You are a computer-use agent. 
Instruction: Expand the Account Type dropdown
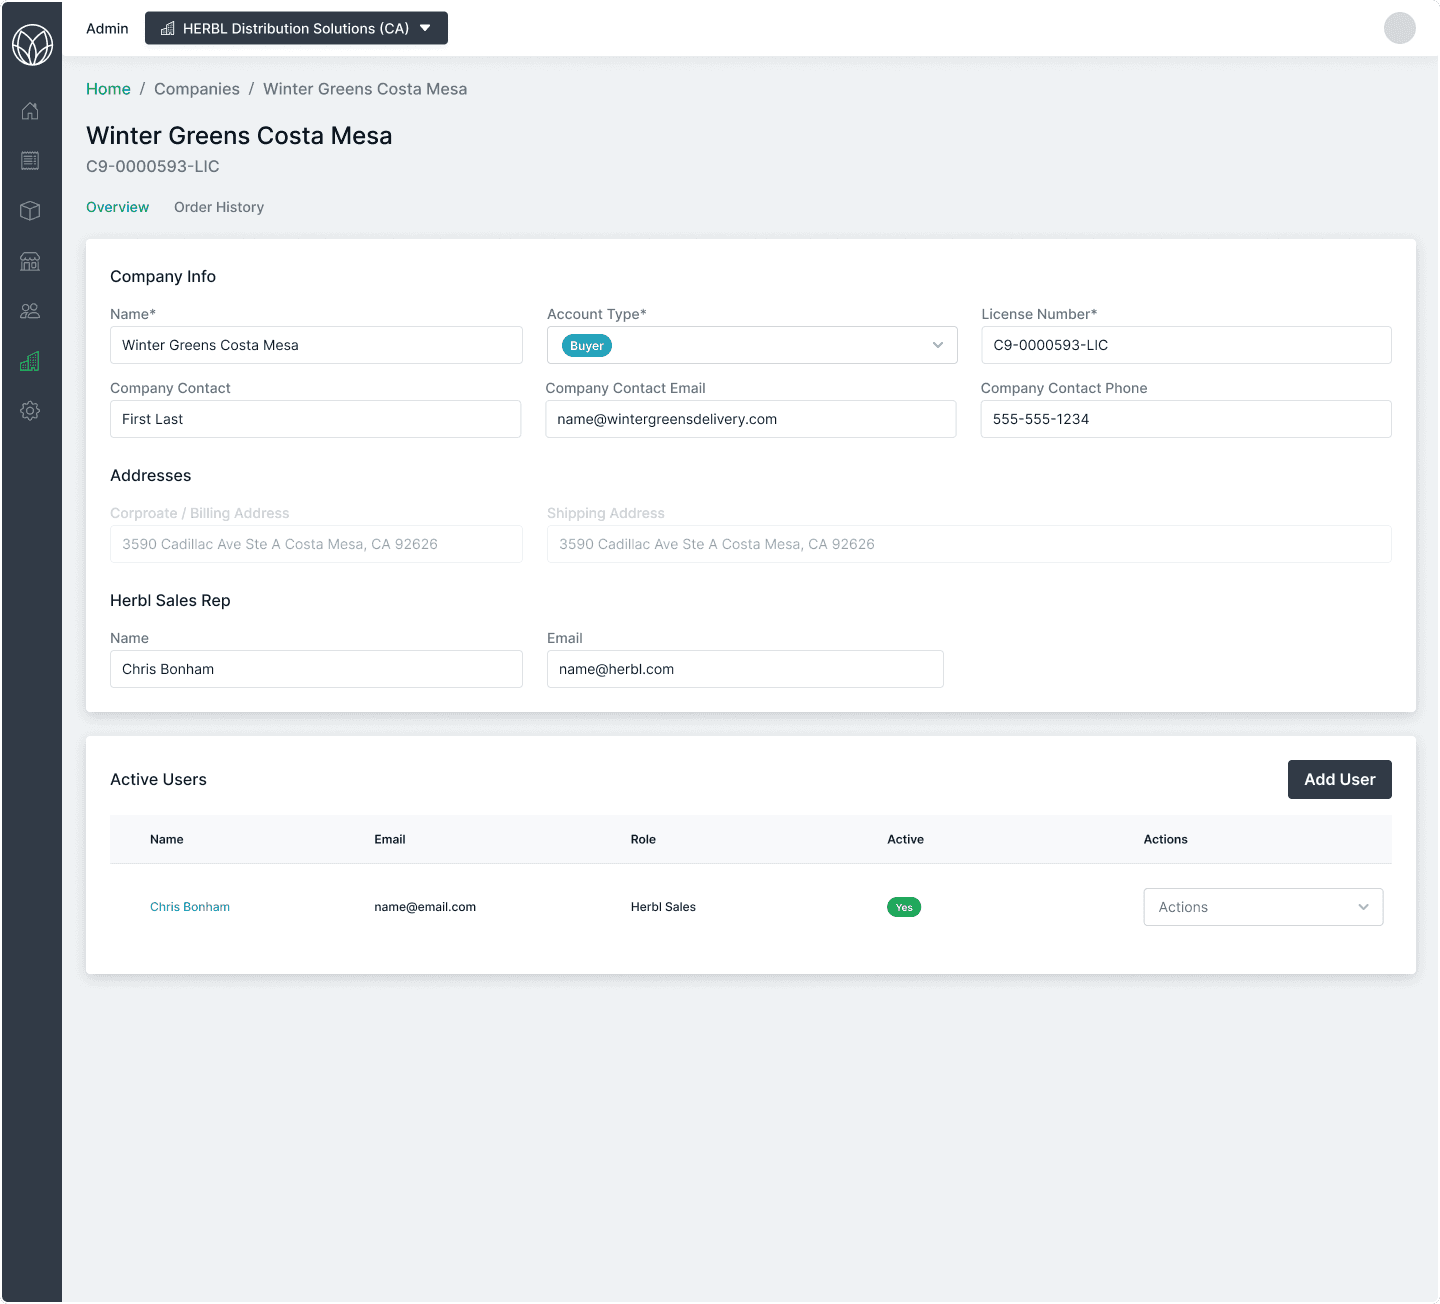tap(752, 345)
